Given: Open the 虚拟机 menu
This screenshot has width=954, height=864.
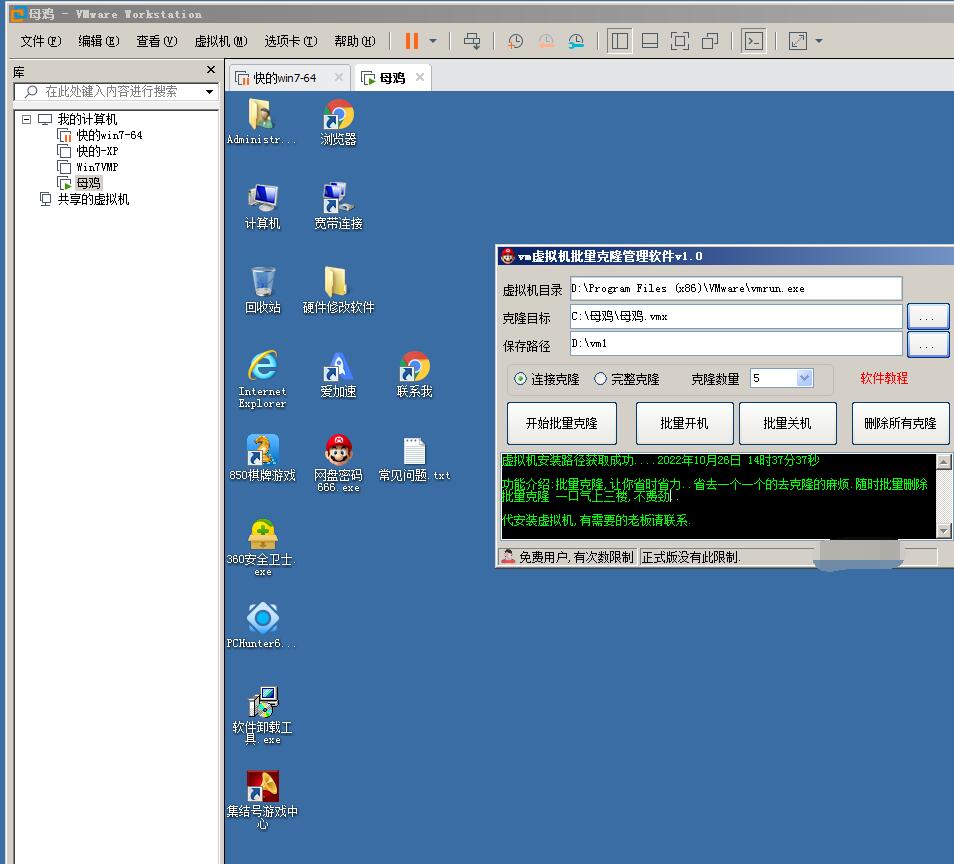Looking at the screenshot, I should [x=220, y=41].
